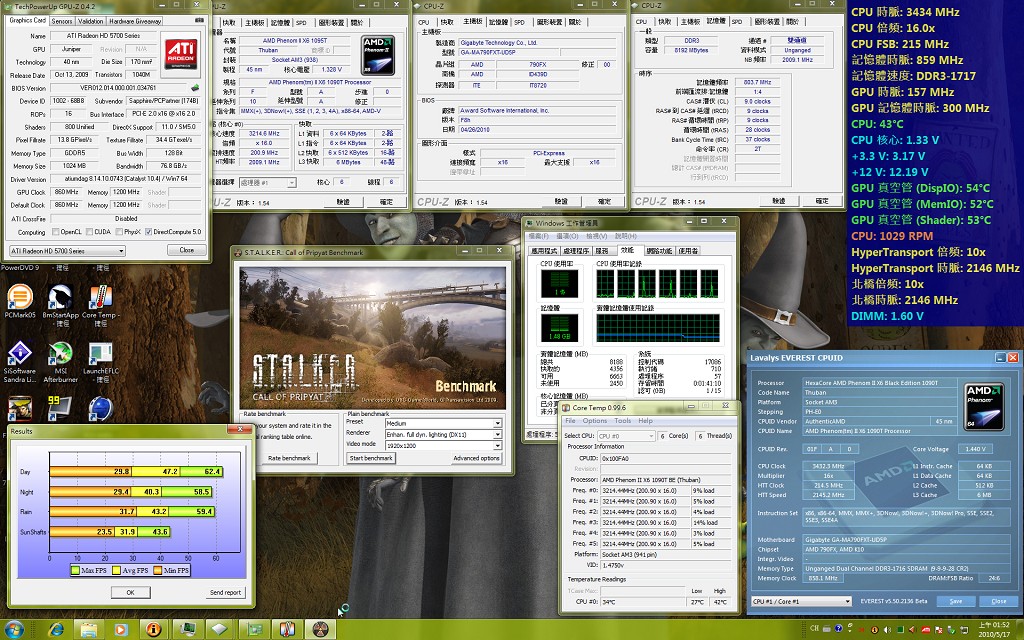Open the media player taskbar icon

[x=121, y=630]
